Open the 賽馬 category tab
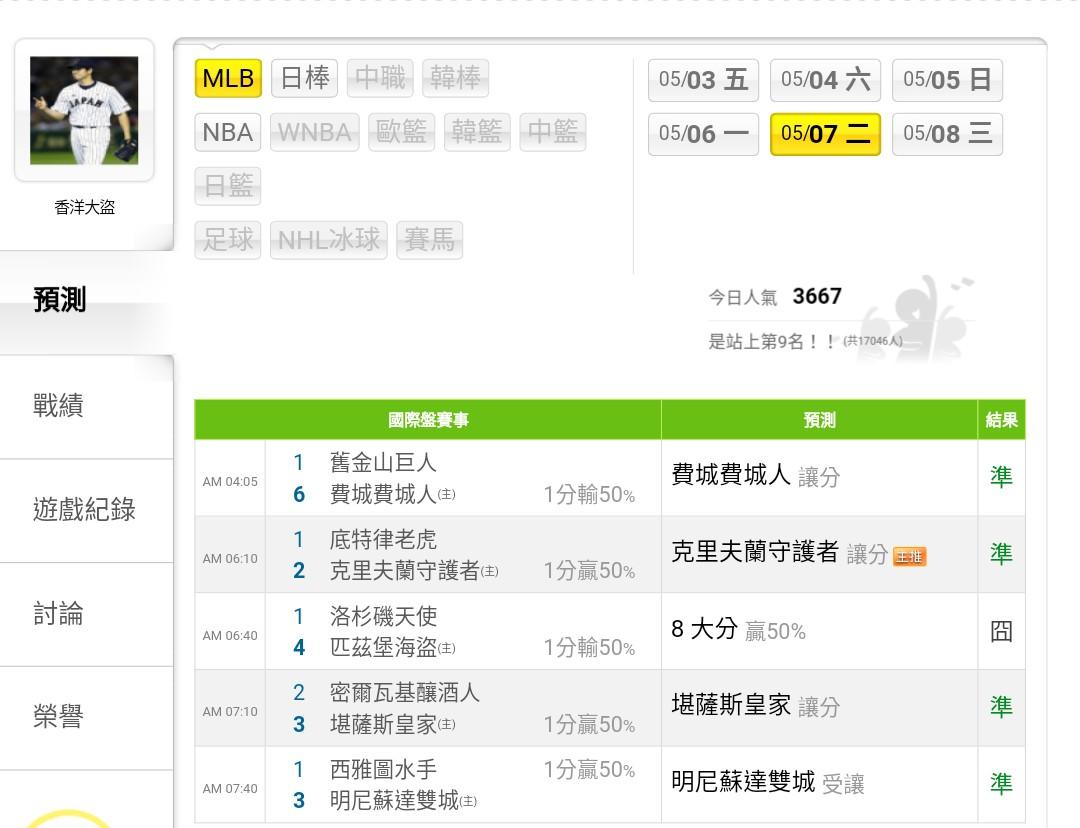The width and height of the screenshot is (1080, 828). click(430, 240)
